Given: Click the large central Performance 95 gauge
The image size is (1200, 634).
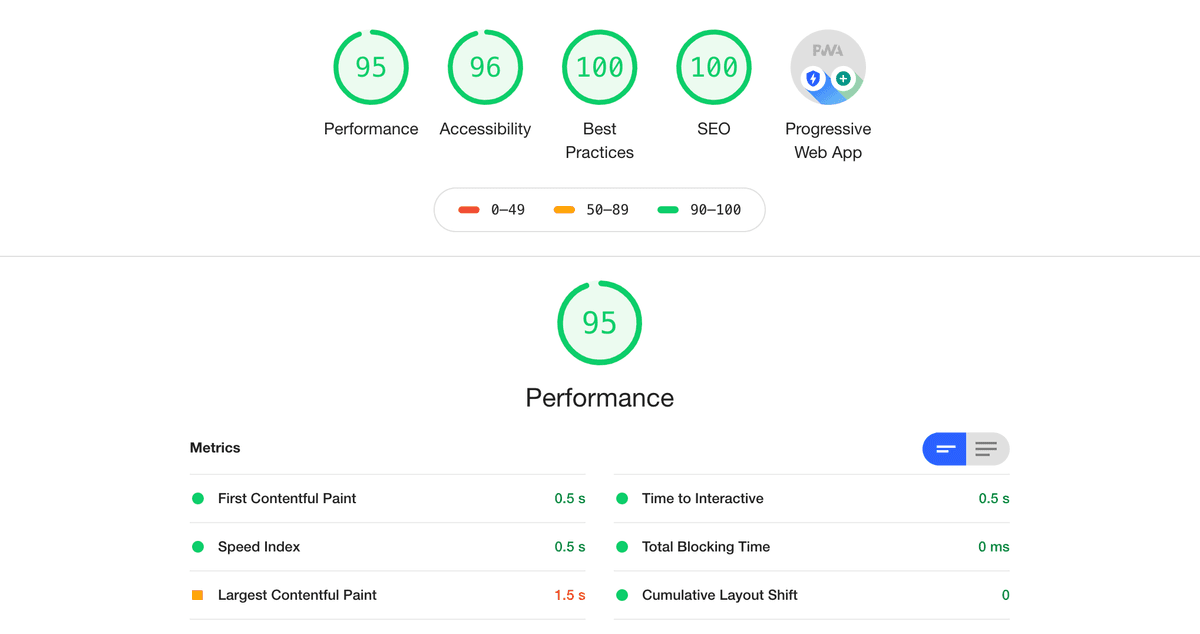Looking at the screenshot, I should [599, 323].
